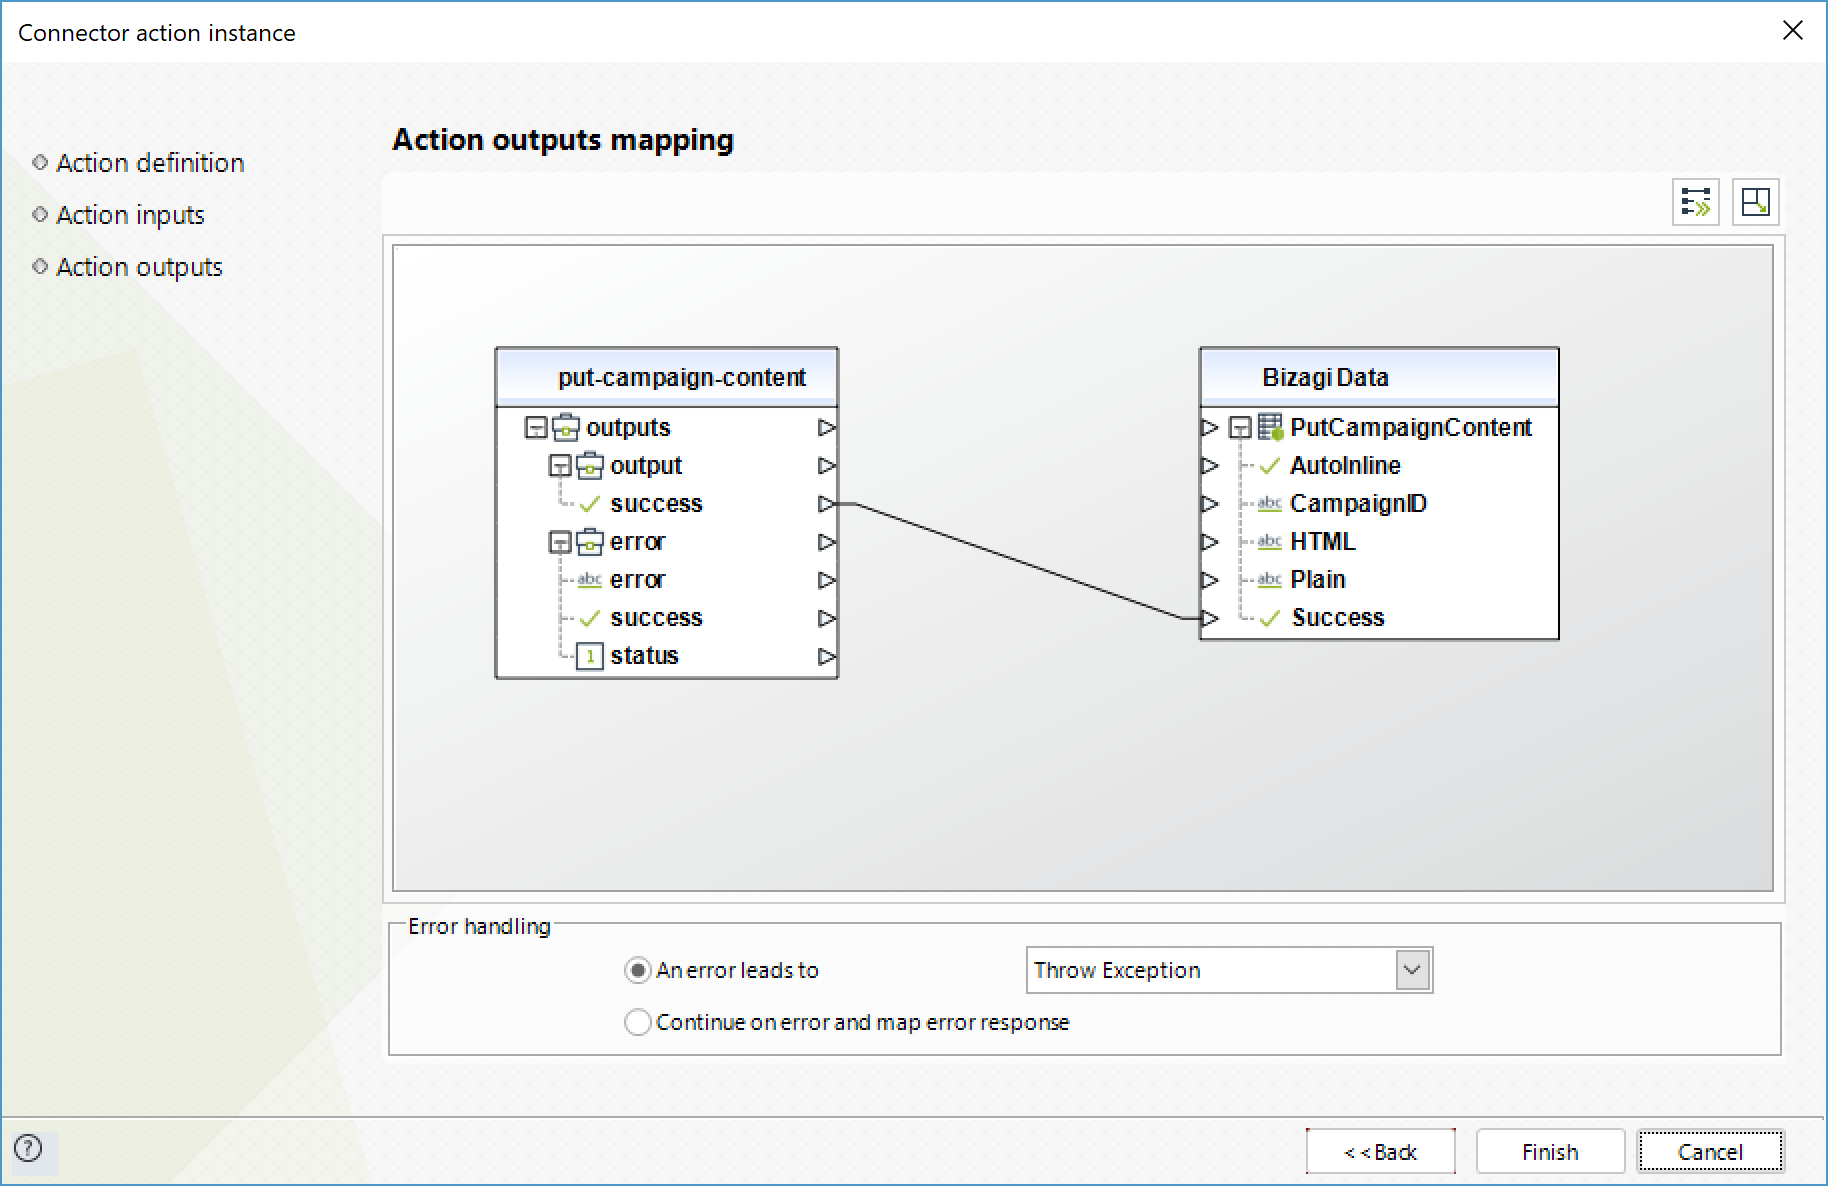Click the connector arrow of output row
This screenshot has width=1828, height=1186.
[x=827, y=465]
